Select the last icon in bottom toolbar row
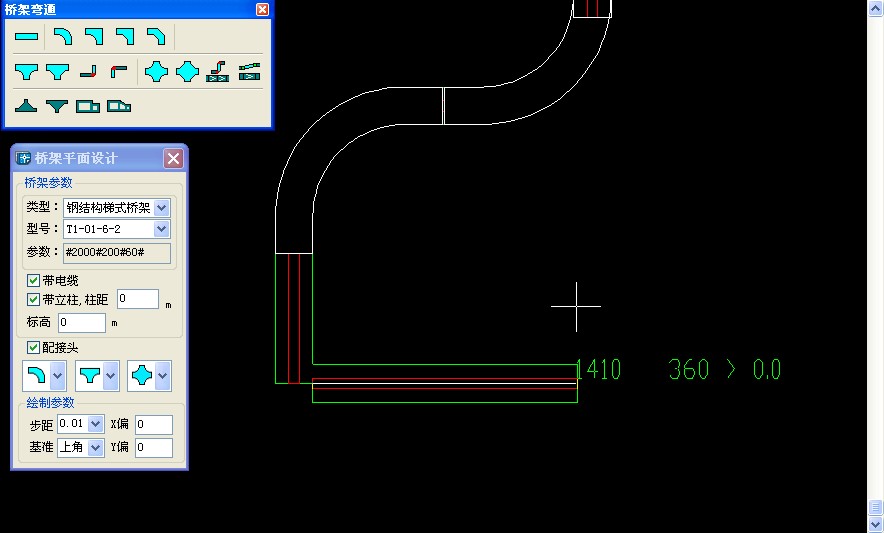 (x=119, y=105)
